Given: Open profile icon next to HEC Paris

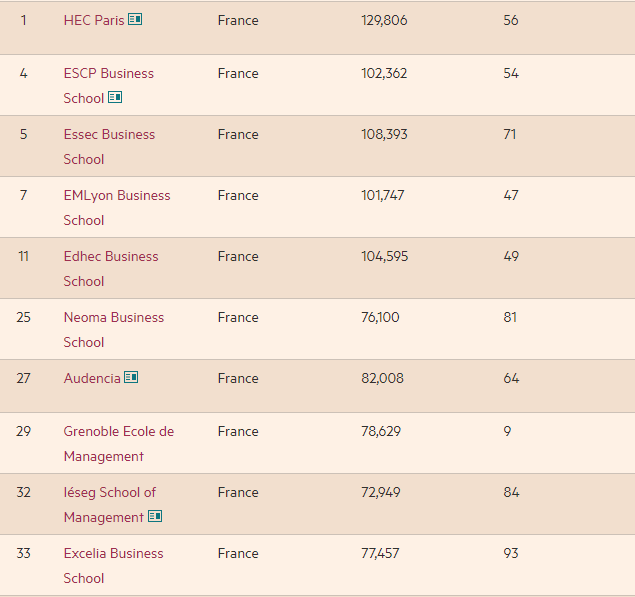Looking at the screenshot, I should (x=135, y=19).
